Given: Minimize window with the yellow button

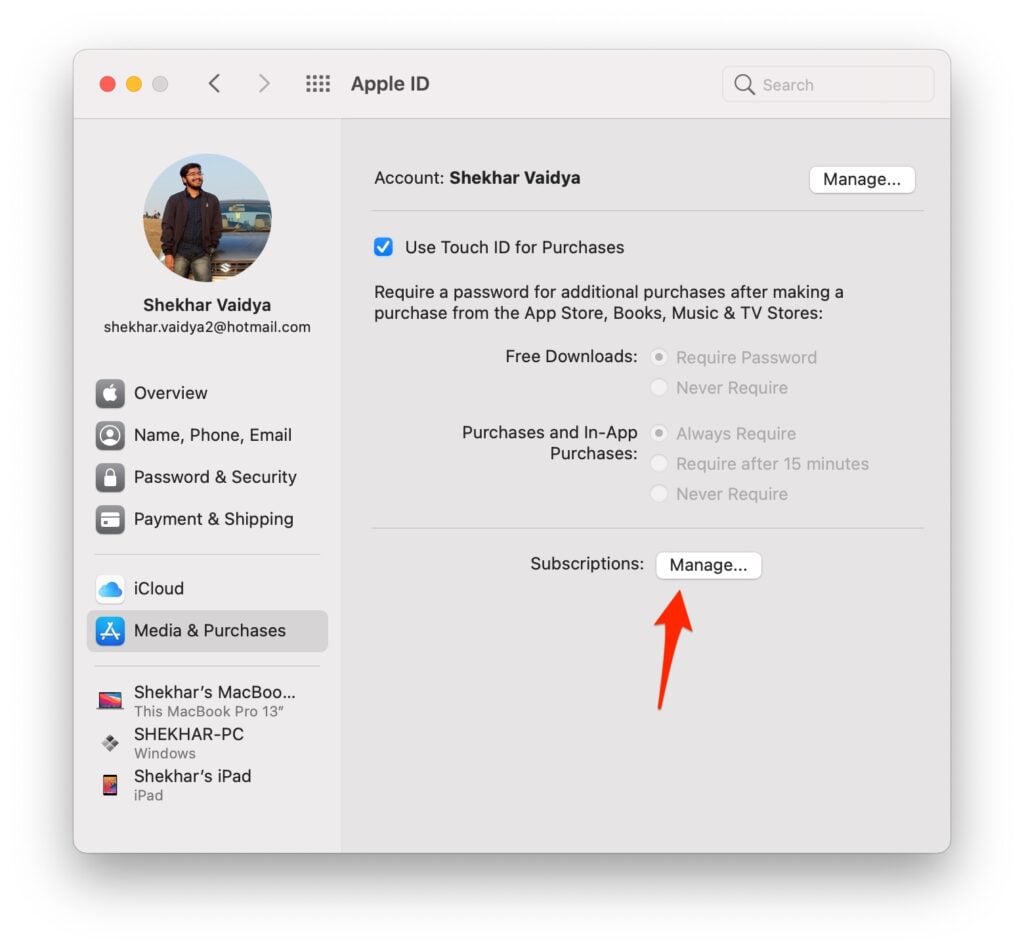Looking at the screenshot, I should coord(134,84).
